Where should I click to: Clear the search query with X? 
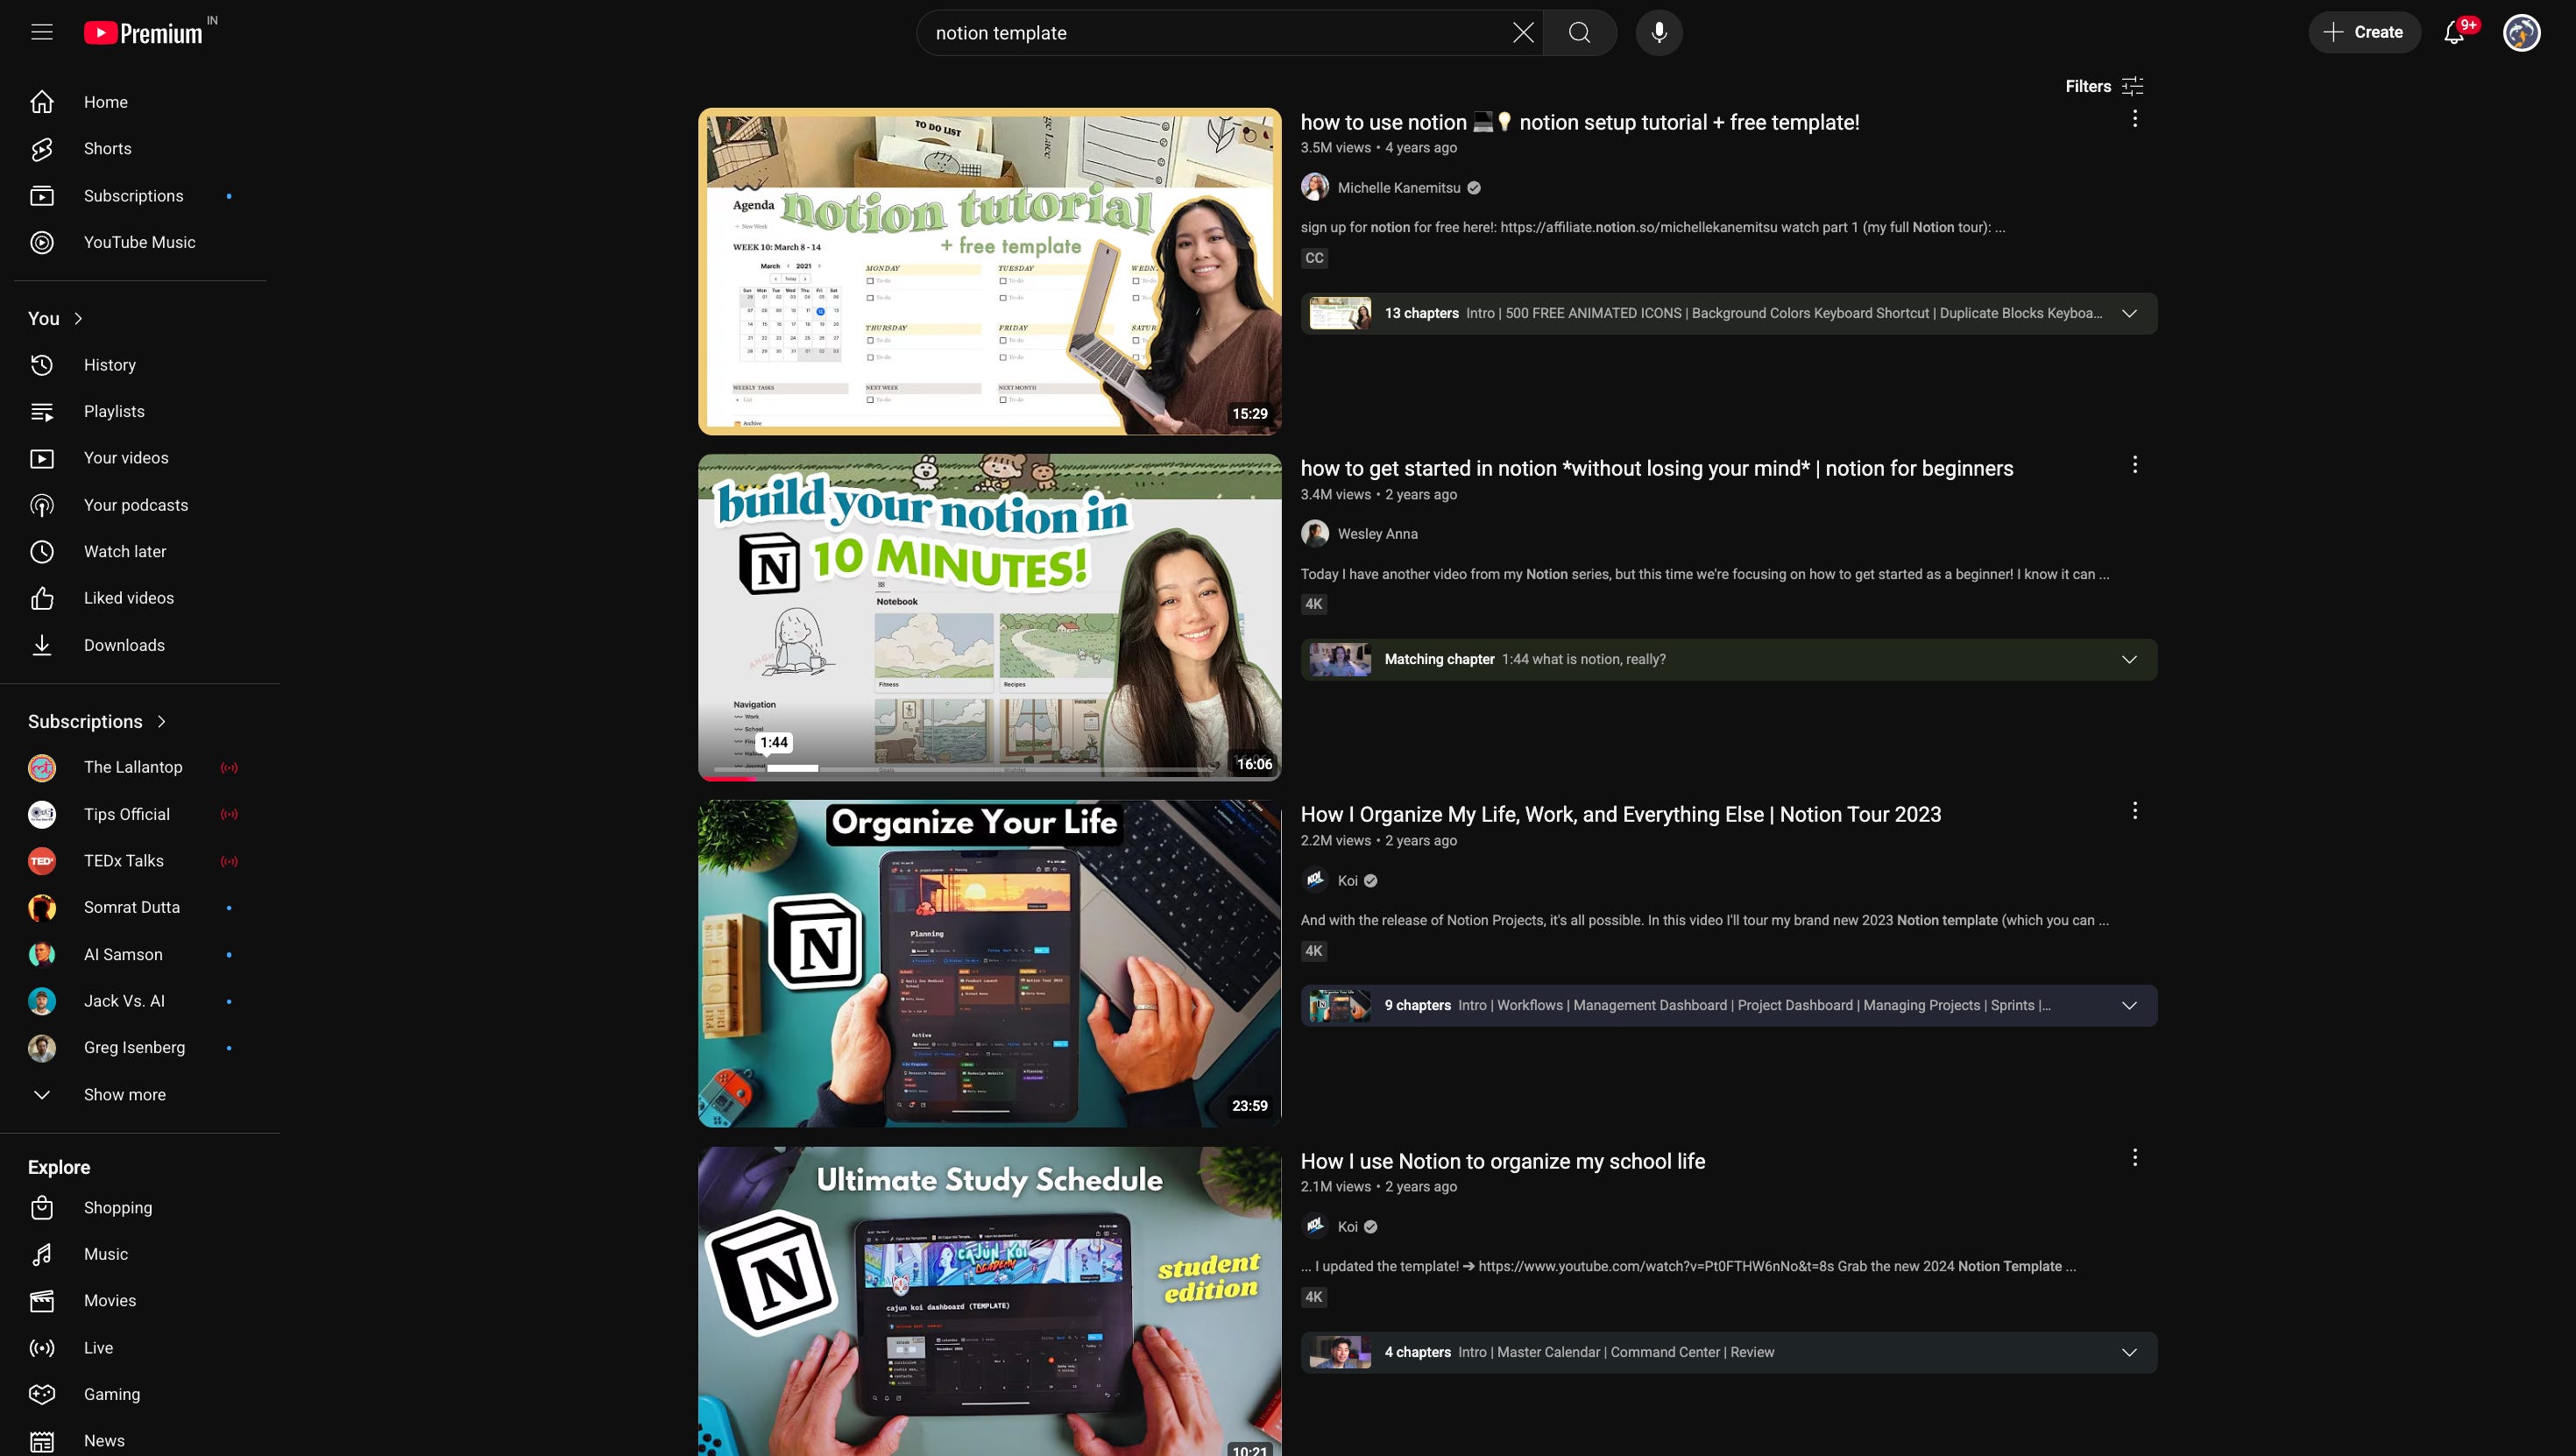click(1522, 32)
